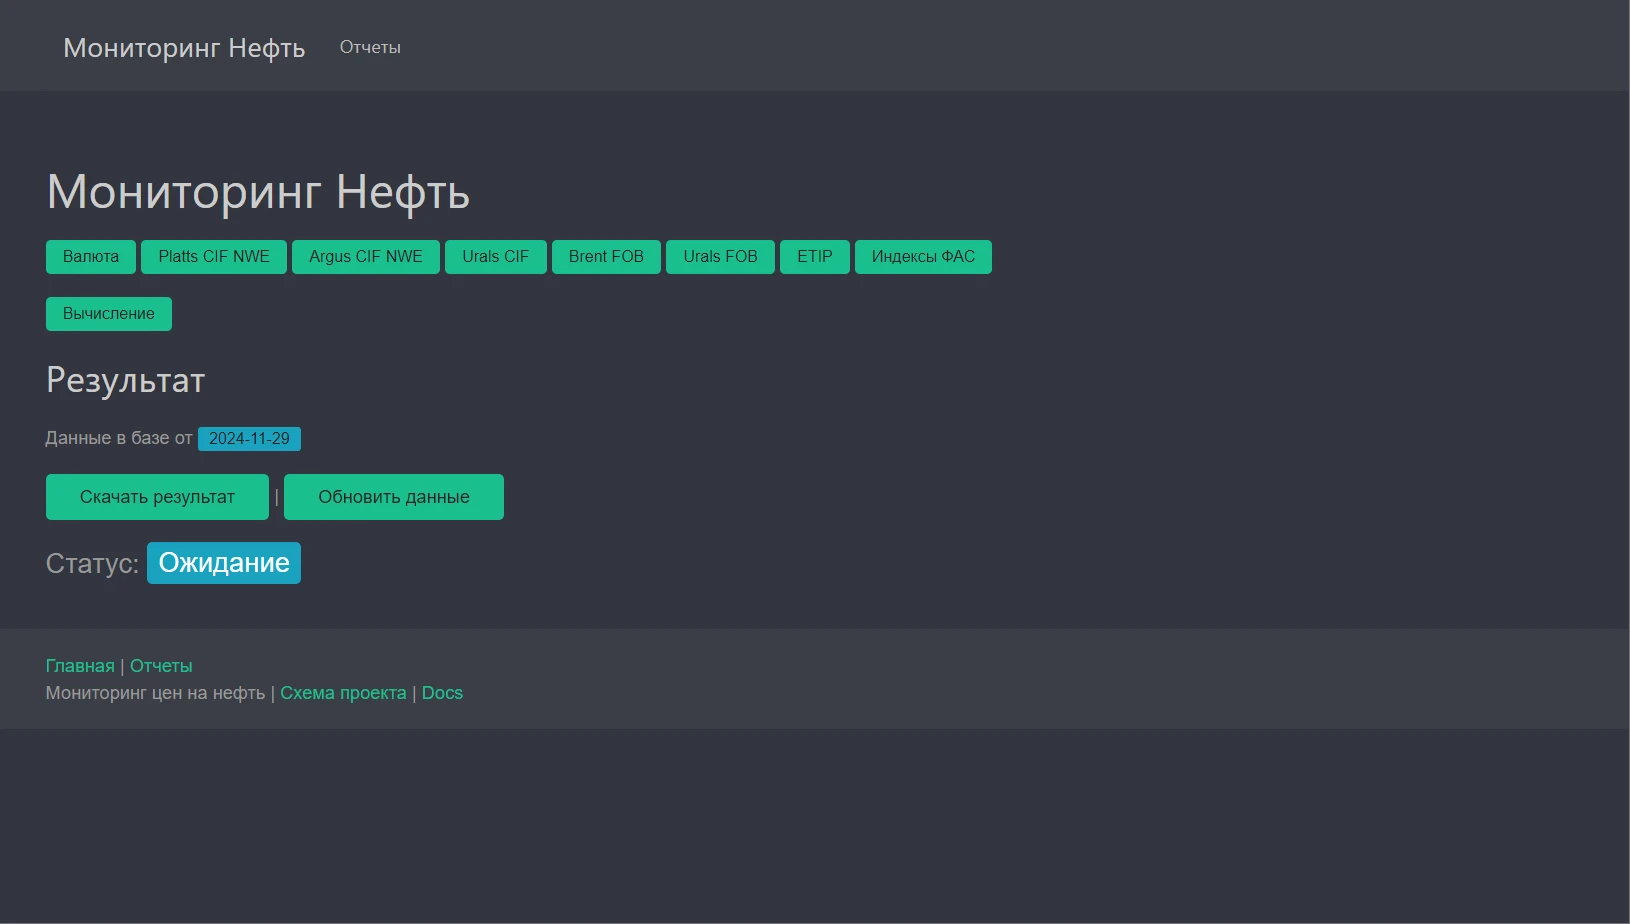The height and width of the screenshot is (924, 1630).
Task: Click the Ожидание status badge
Action: pos(223,563)
